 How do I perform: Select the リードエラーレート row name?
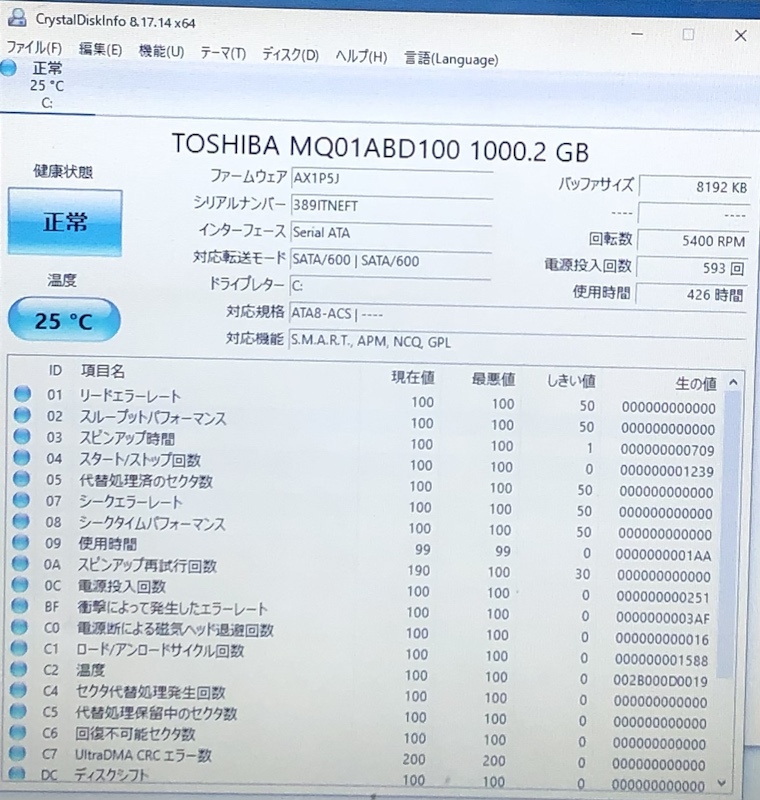[x=130, y=396]
